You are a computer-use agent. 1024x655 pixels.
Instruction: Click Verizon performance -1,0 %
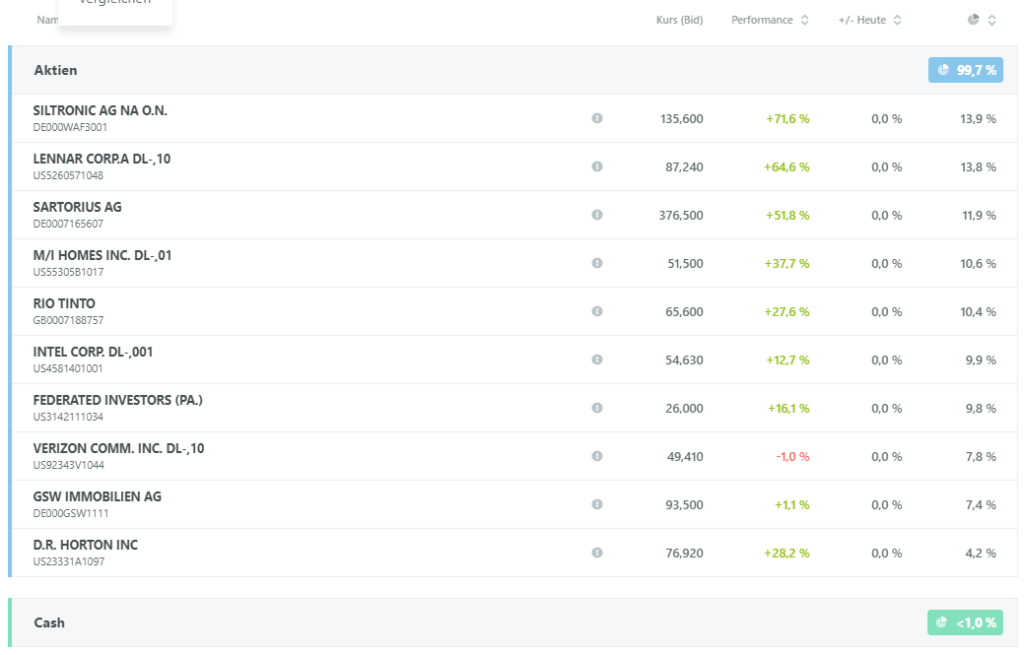click(793, 457)
